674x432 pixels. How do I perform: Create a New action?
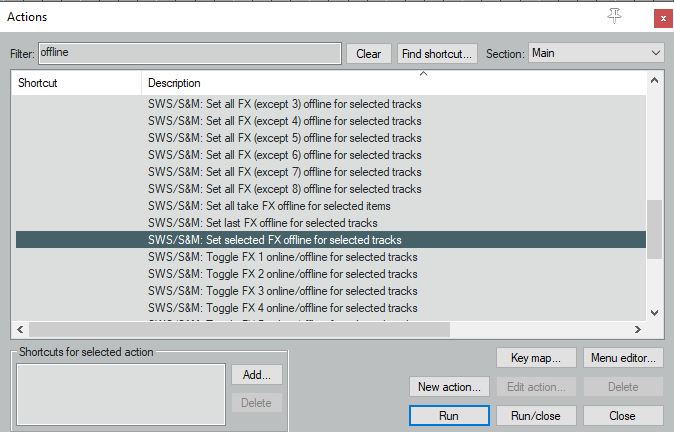tap(449, 387)
